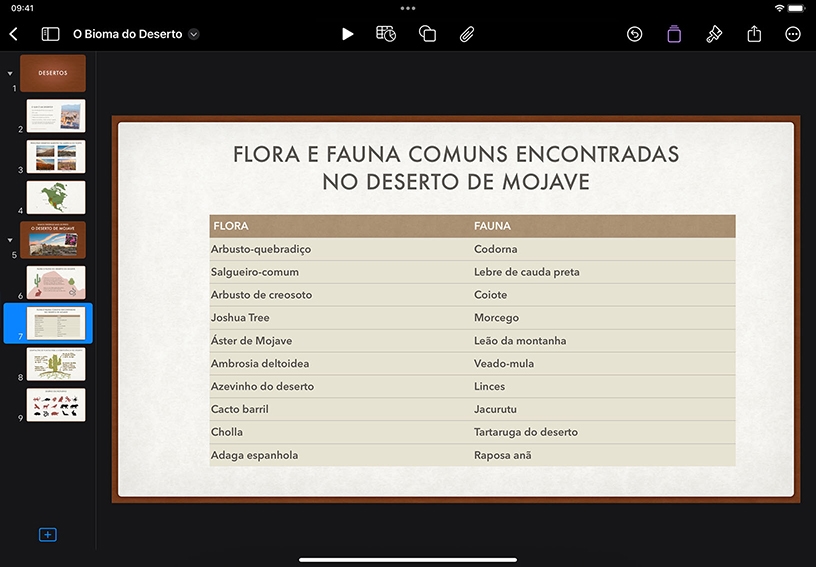Select slide 8 saguaro cactus thumbnail

56,364
